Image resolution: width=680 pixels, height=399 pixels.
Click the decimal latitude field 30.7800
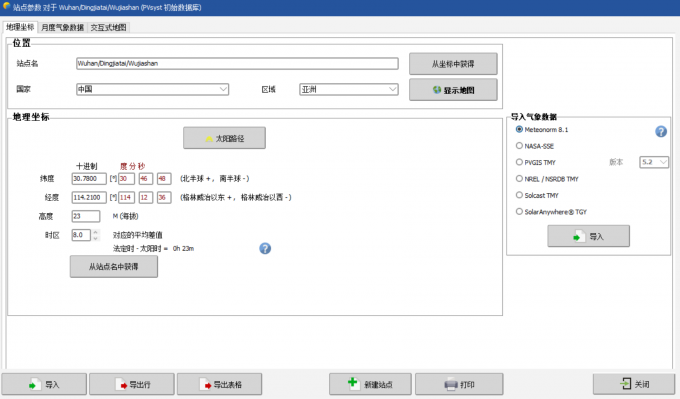pos(89,178)
